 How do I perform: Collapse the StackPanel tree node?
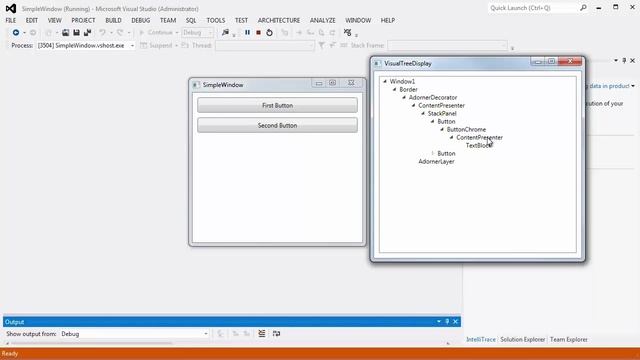coord(423,113)
